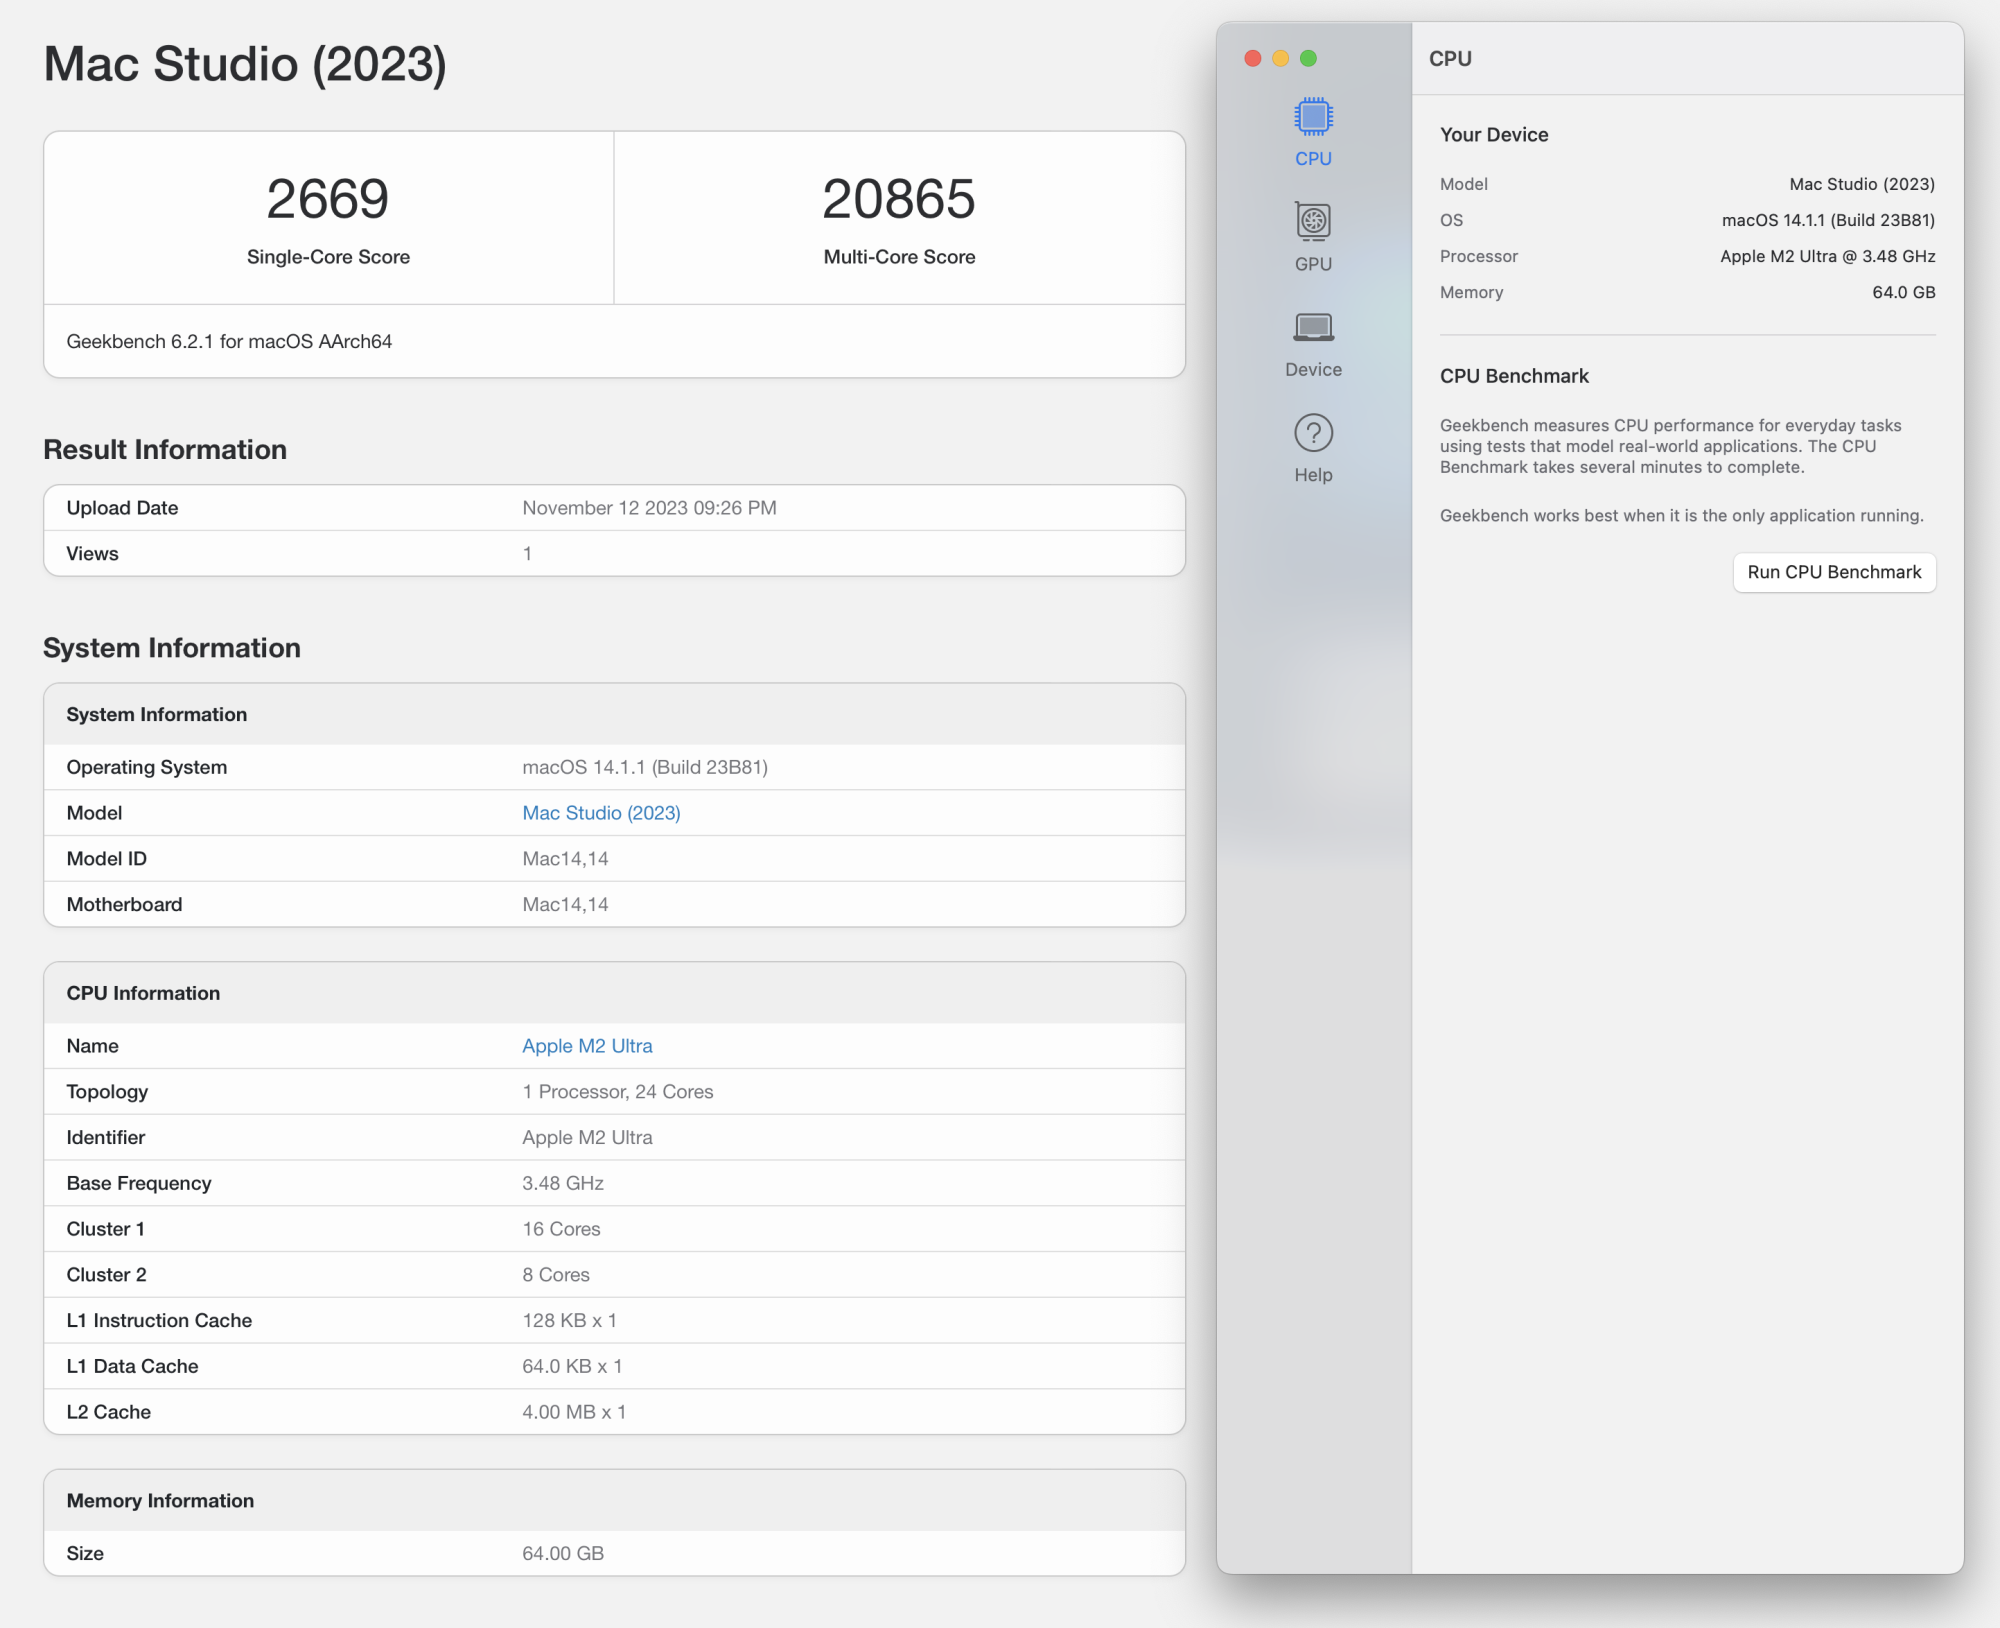Image resolution: width=2000 pixels, height=1628 pixels.
Task: Click the Views row label
Action: point(92,554)
